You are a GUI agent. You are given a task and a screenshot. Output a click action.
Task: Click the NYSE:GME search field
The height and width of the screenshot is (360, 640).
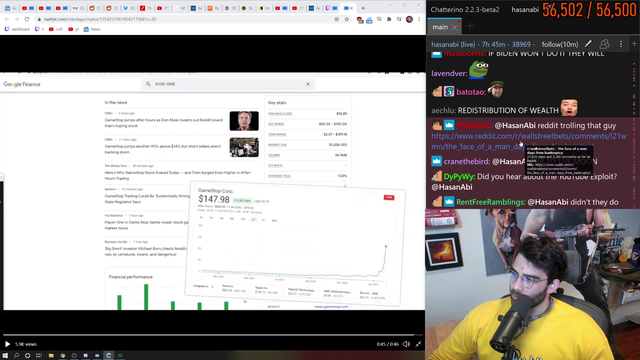(x=229, y=84)
